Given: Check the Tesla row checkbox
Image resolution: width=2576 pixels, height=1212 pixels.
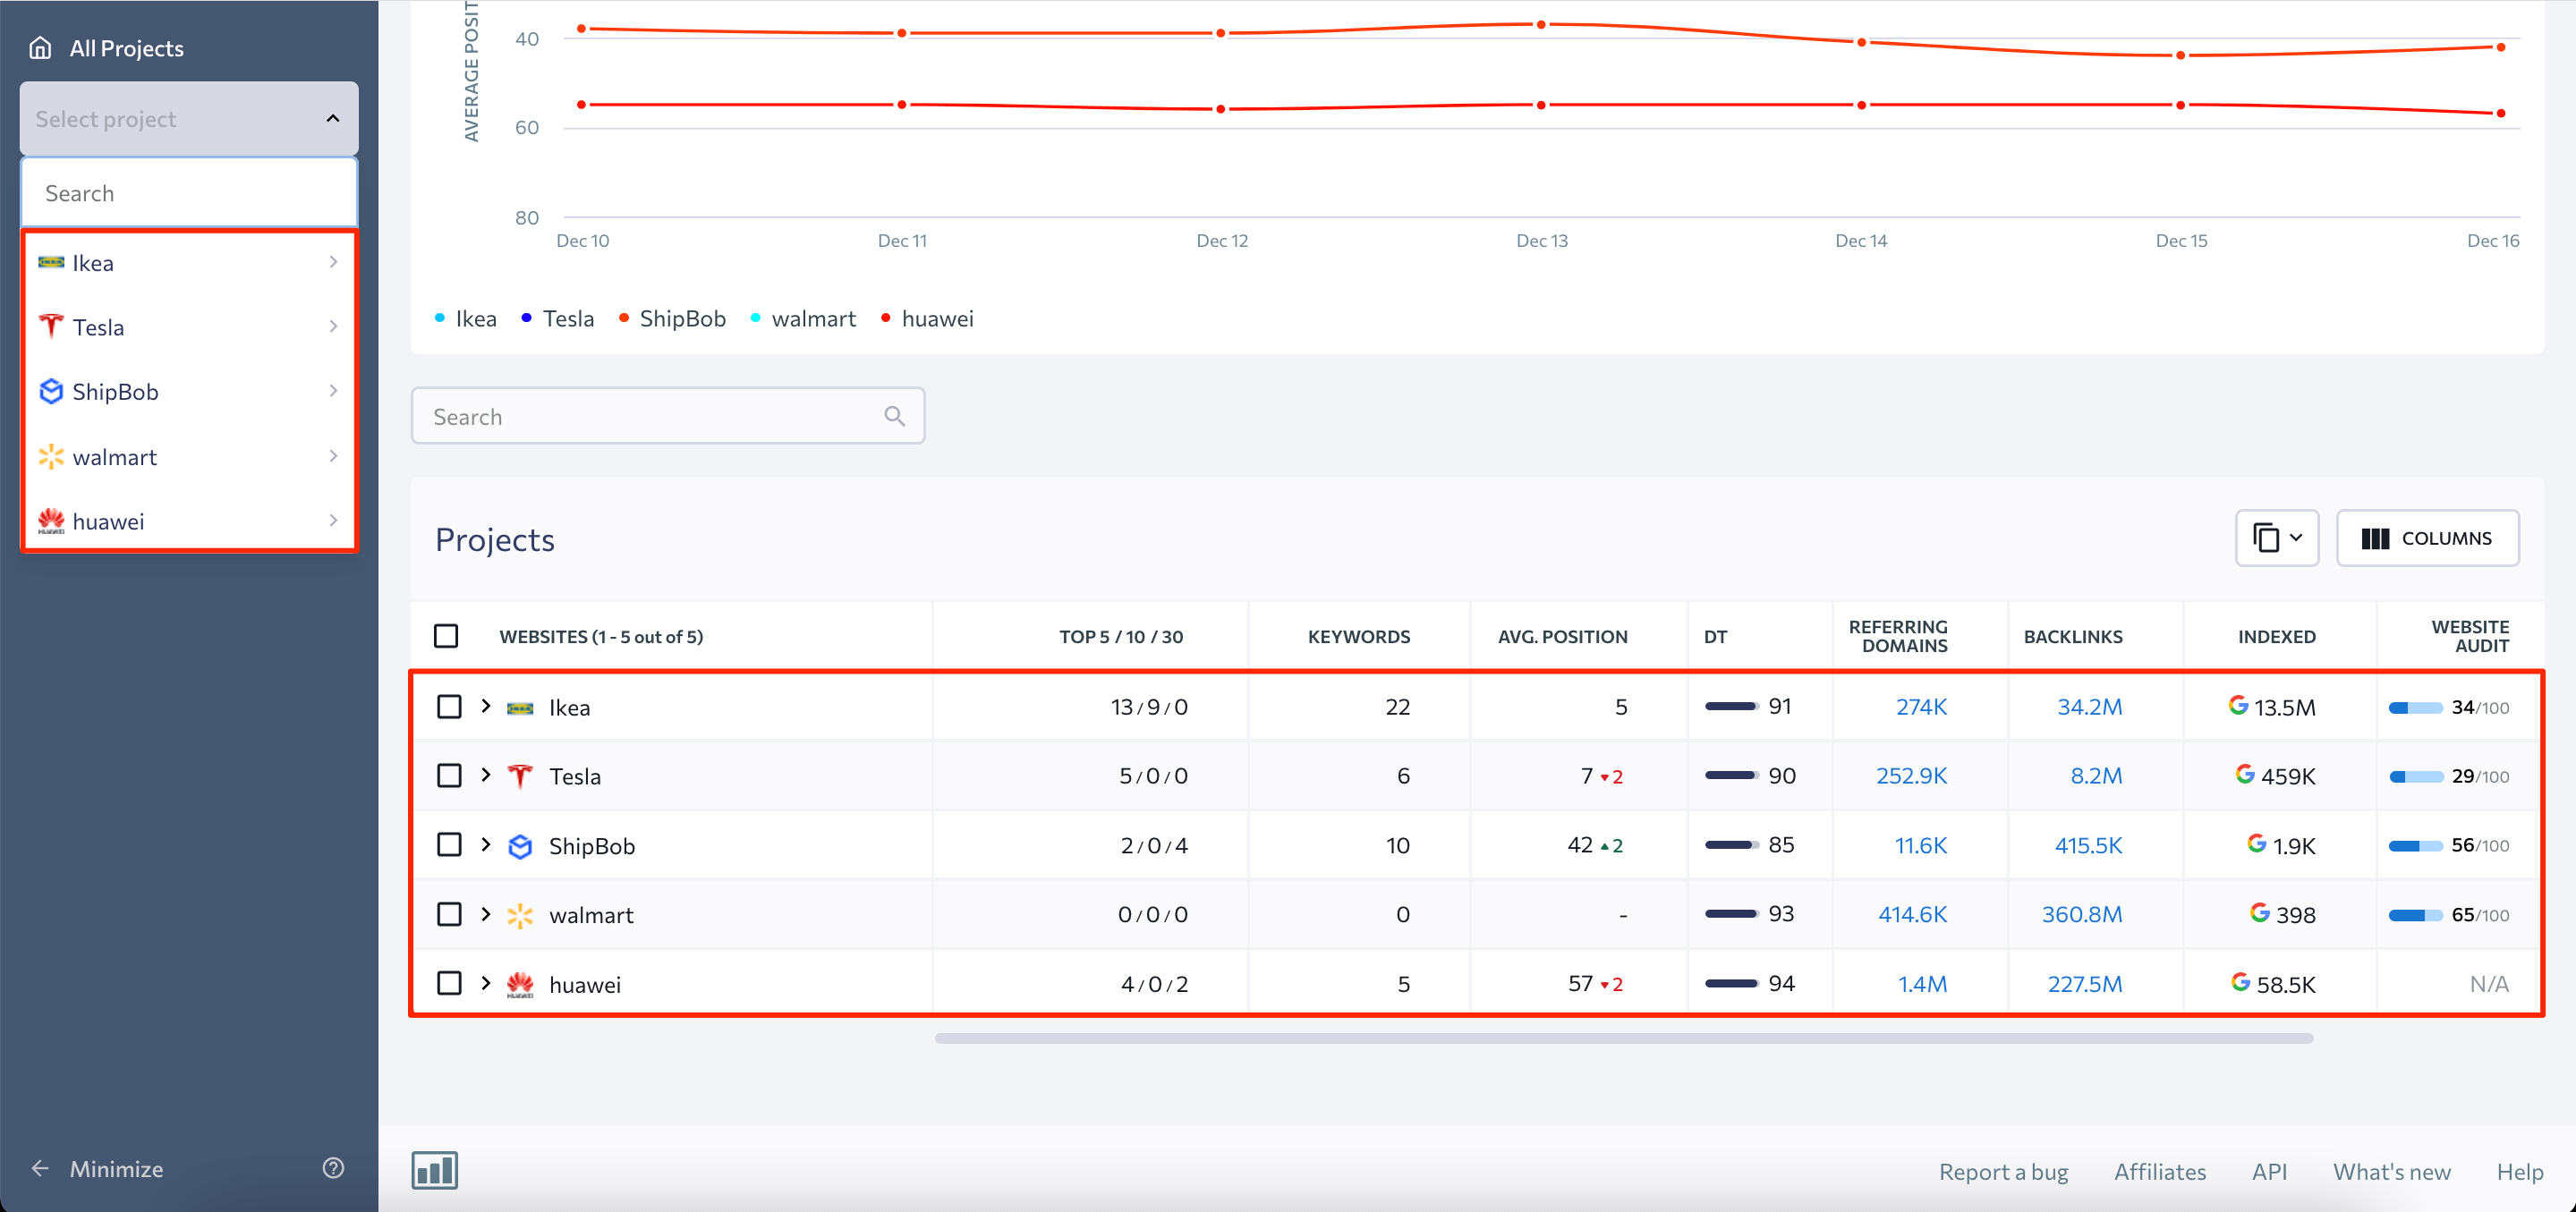Looking at the screenshot, I should [449, 776].
